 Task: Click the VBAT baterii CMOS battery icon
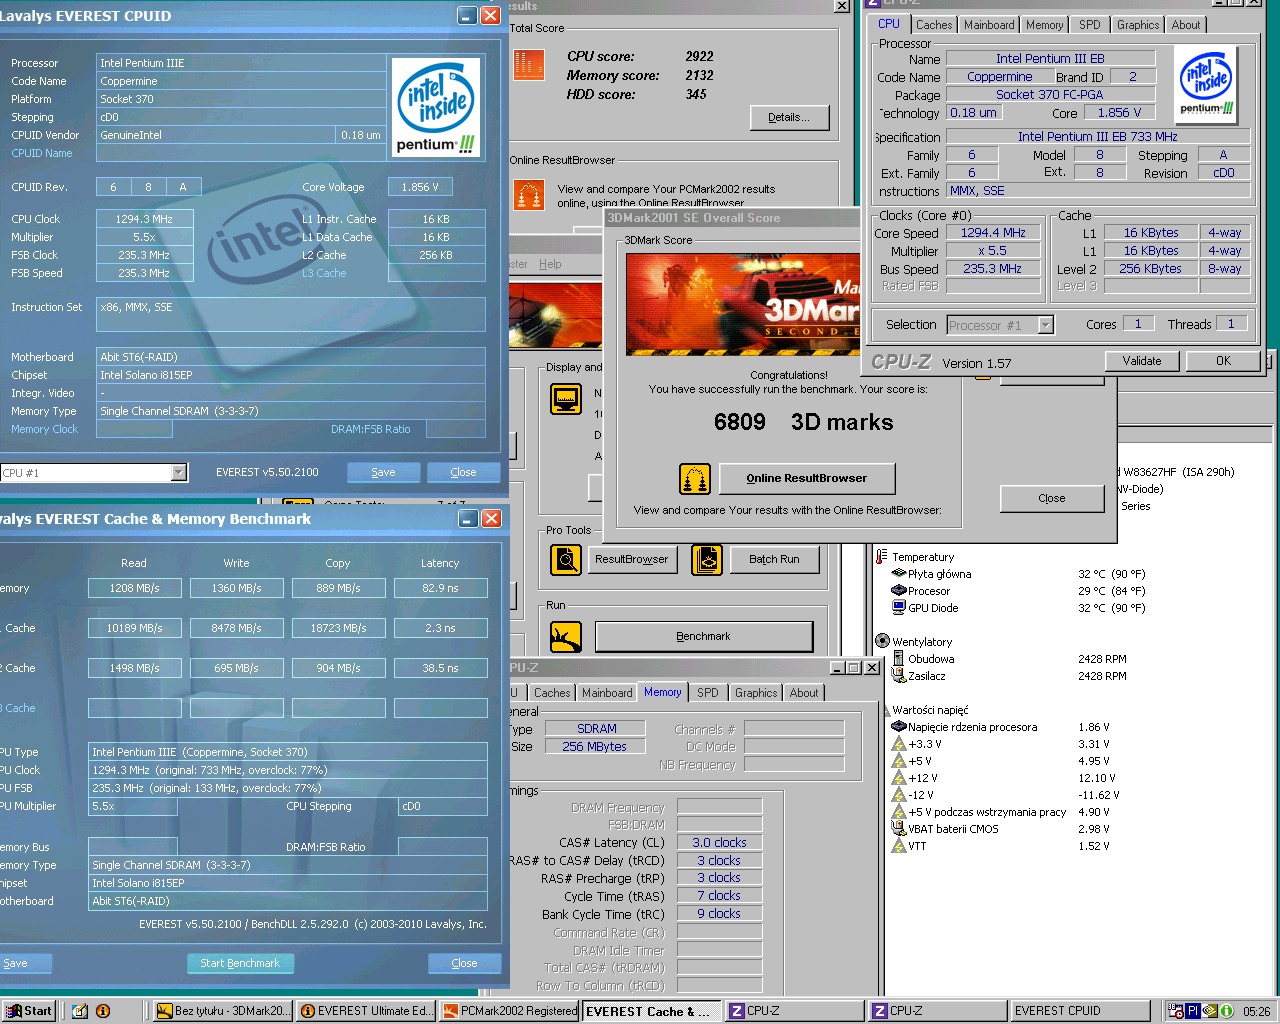tap(898, 829)
